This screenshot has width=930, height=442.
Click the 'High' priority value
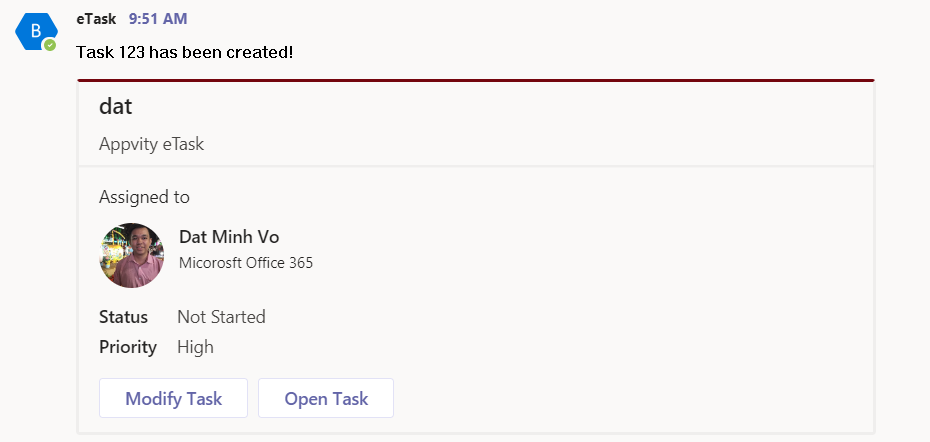(x=195, y=347)
